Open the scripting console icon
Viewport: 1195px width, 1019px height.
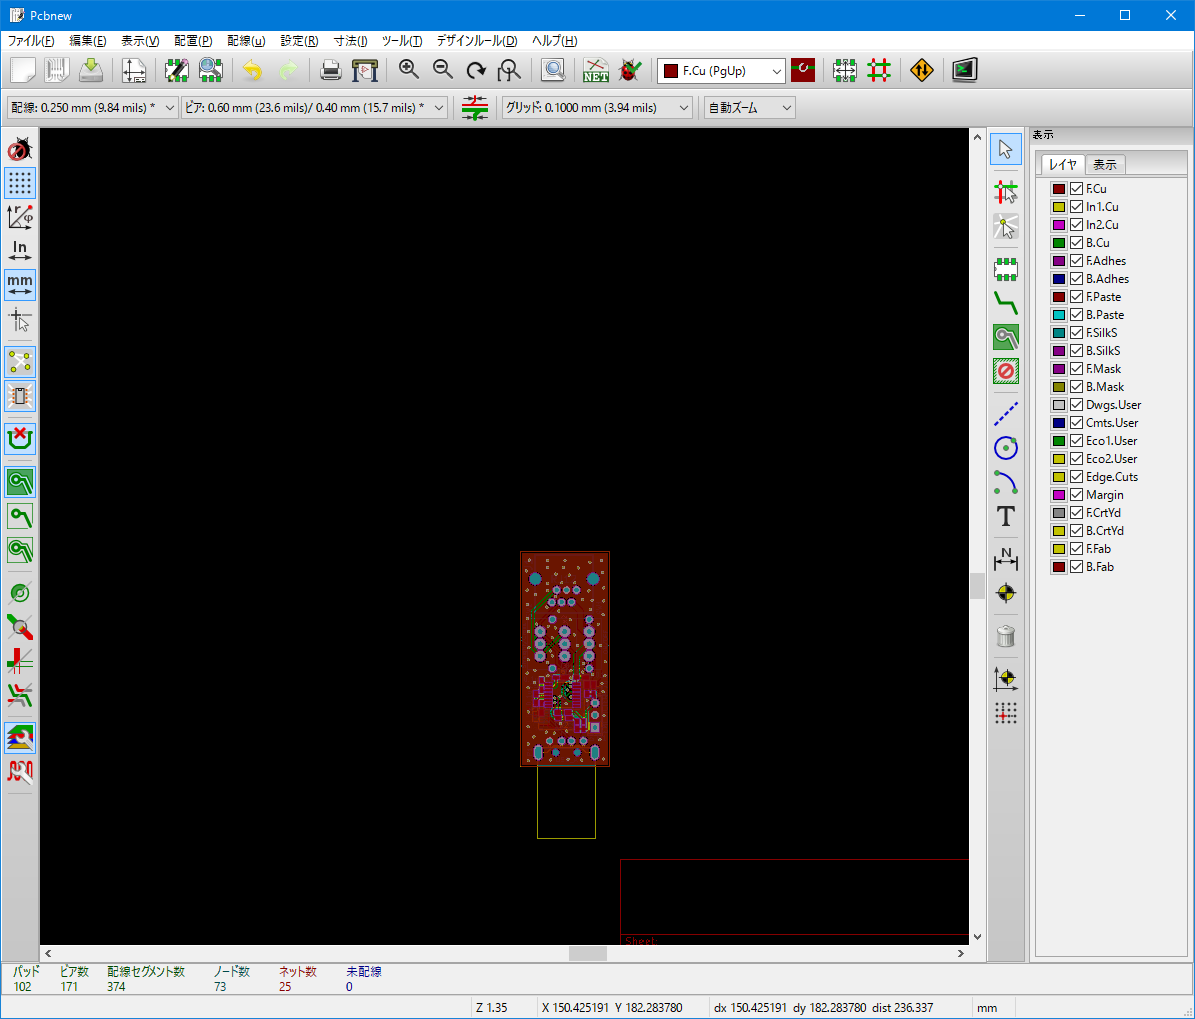(x=965, y=70)
